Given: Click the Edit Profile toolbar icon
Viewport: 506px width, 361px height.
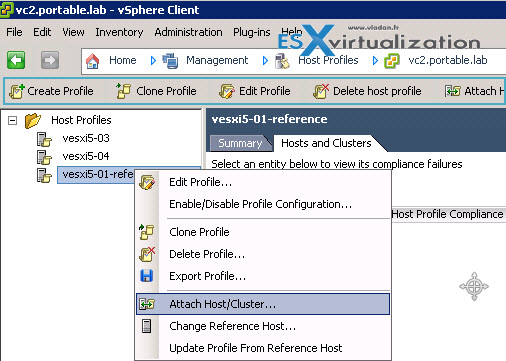Looking at the screenshot, I should tap(227, 91).
